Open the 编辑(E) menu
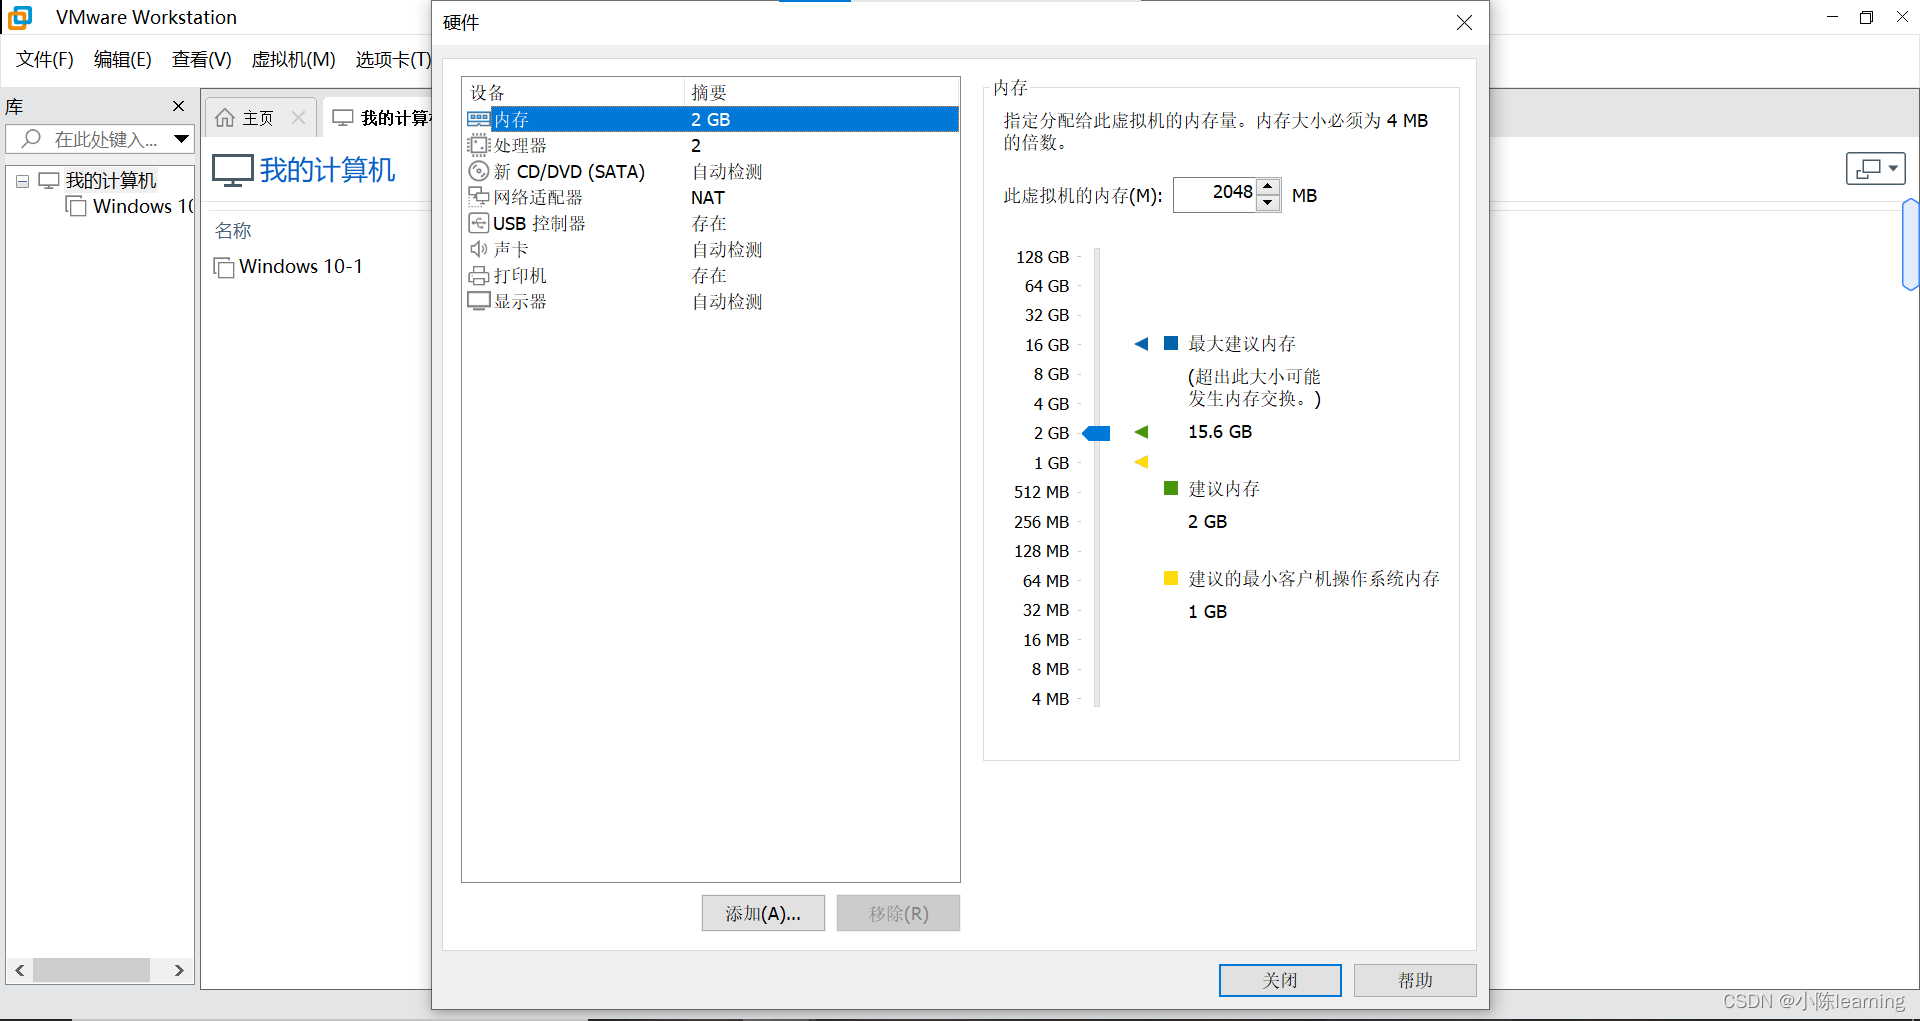1920x1021 pixels. 122,60
